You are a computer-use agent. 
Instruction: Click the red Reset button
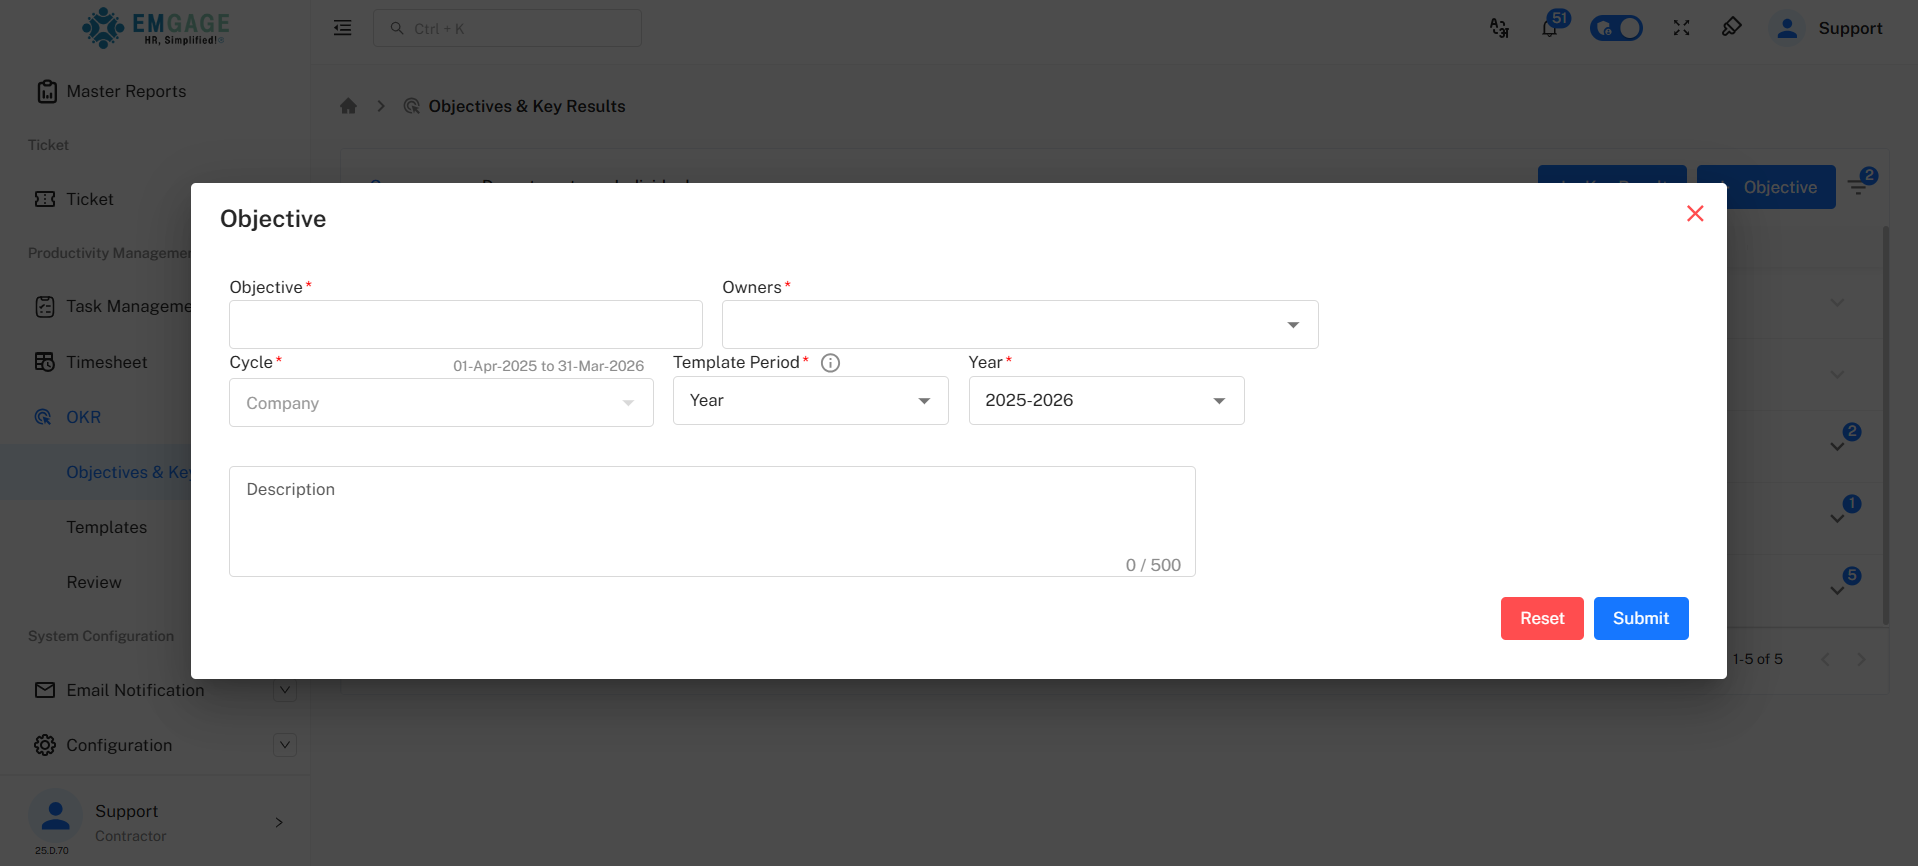pyautogui.click(x=1541, y=618)
